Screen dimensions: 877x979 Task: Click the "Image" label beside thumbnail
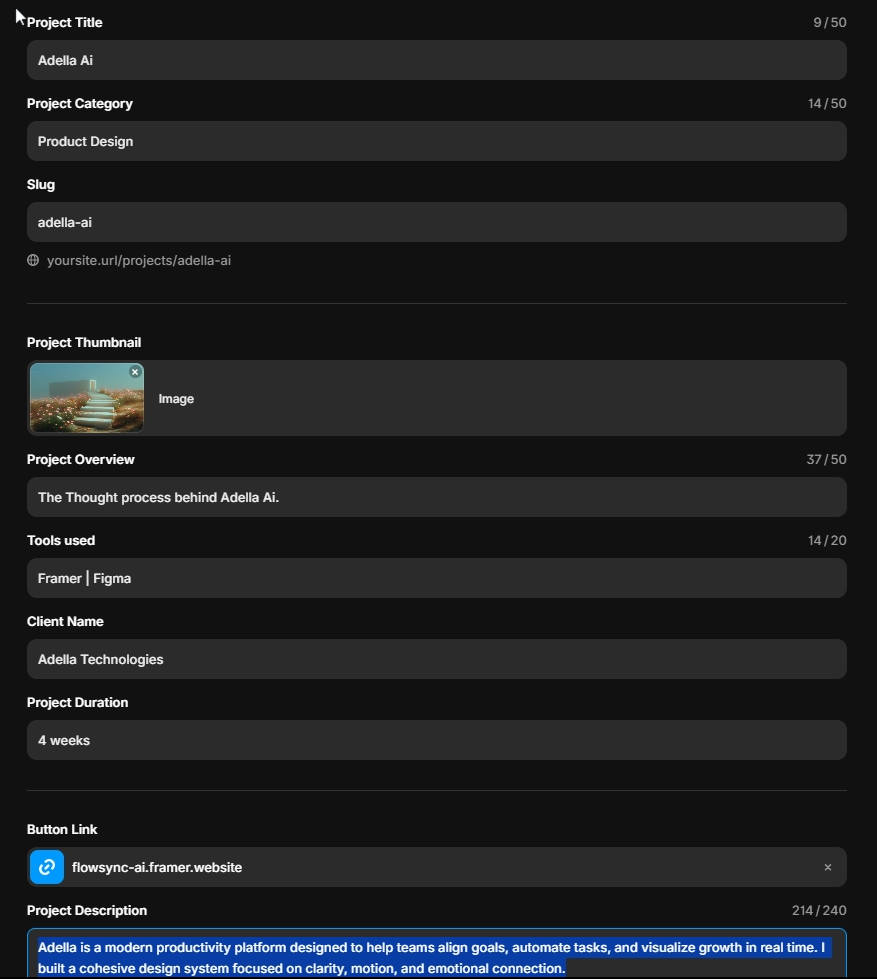click(x=176, y=399)
